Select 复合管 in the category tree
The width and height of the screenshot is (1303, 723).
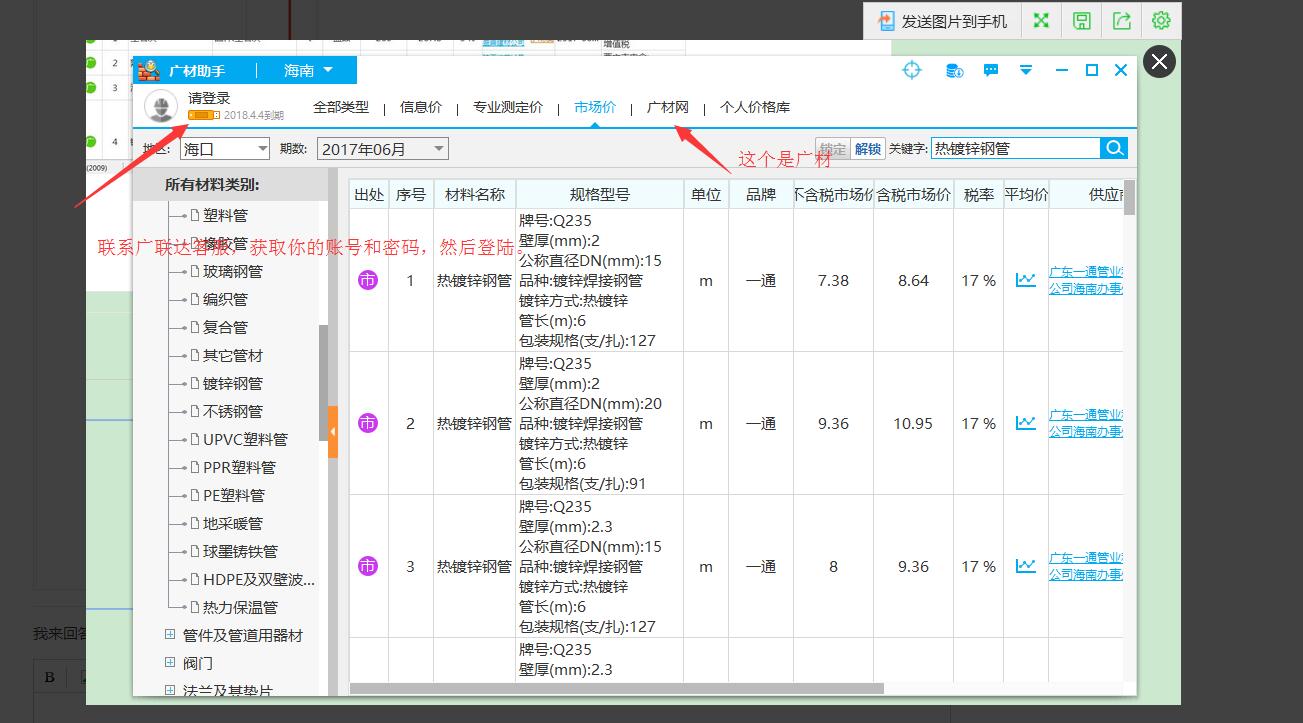coord(225,327)
